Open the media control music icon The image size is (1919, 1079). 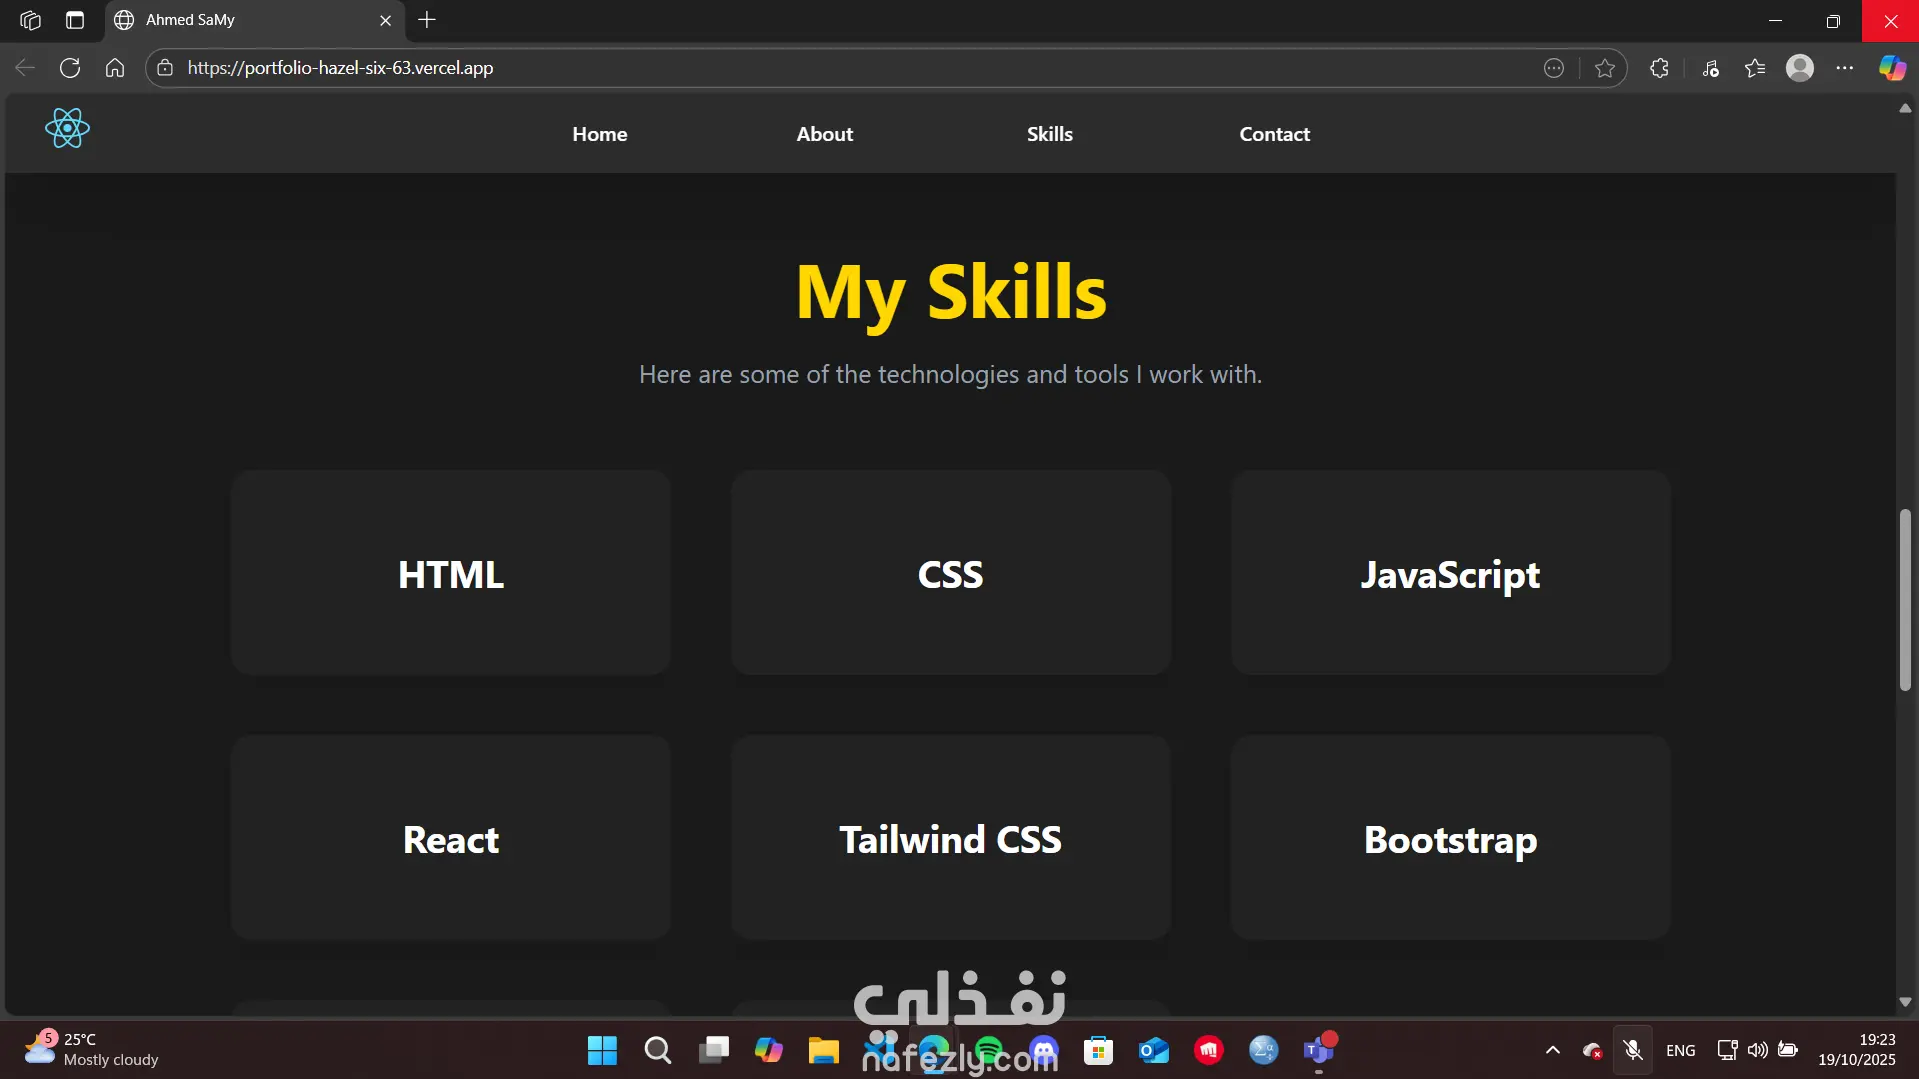1711,68
